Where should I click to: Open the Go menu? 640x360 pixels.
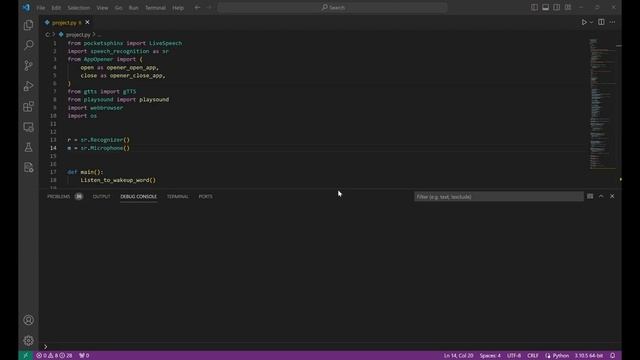coord(118,8)
